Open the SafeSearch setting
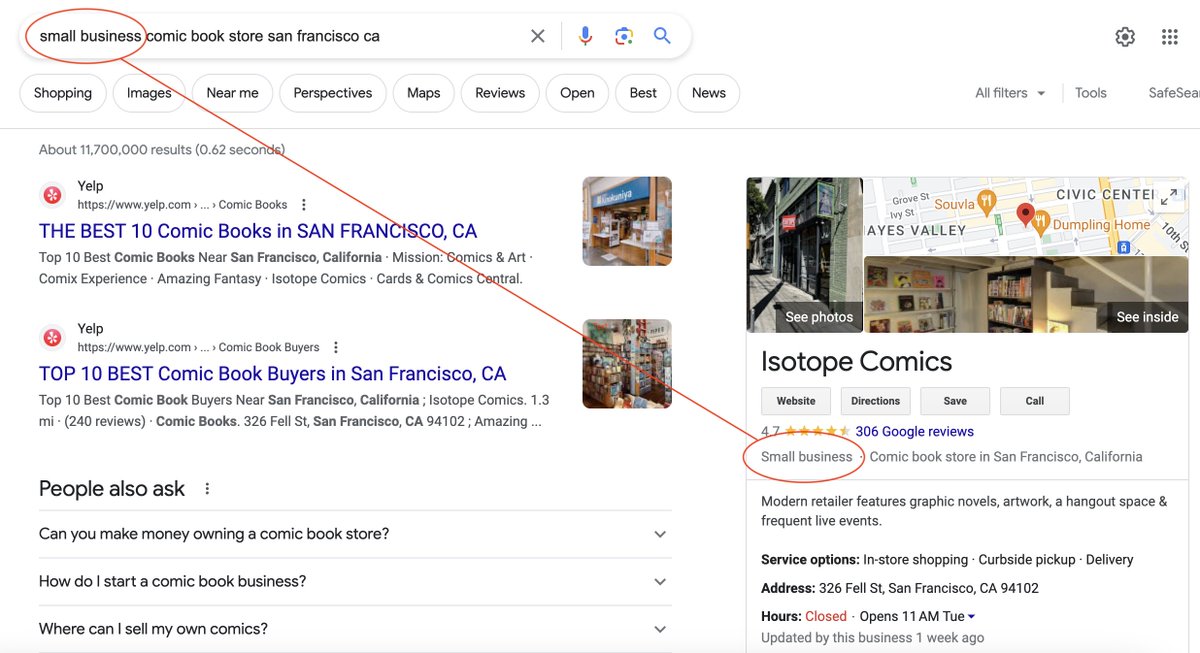The height and width of the screenshot is (653, 1200). (1174, 93)
